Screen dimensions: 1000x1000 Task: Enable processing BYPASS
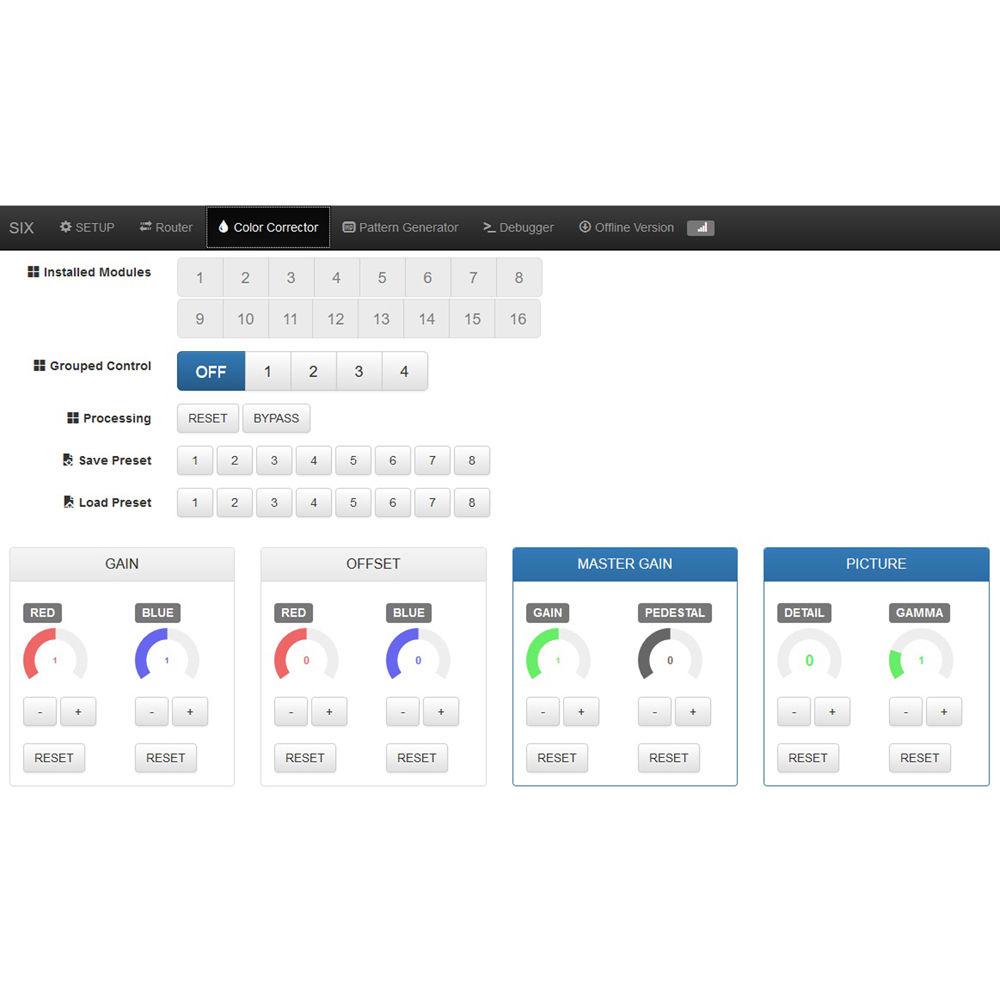click(x=276, y=418)
